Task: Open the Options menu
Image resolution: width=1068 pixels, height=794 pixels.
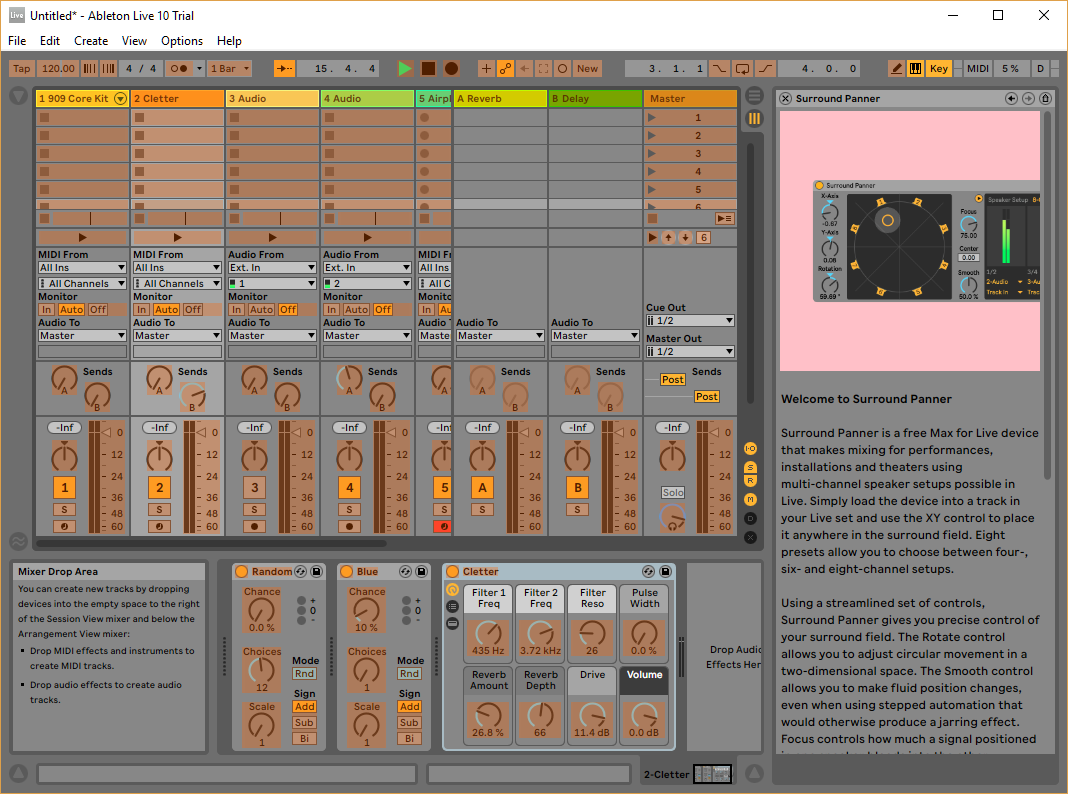Action: [x=182, y=41]
